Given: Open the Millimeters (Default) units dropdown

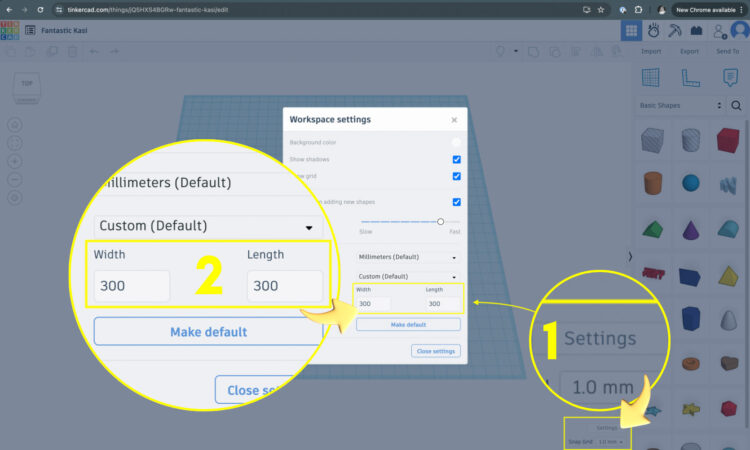Looking at the screenshot, I should [408, 257].
